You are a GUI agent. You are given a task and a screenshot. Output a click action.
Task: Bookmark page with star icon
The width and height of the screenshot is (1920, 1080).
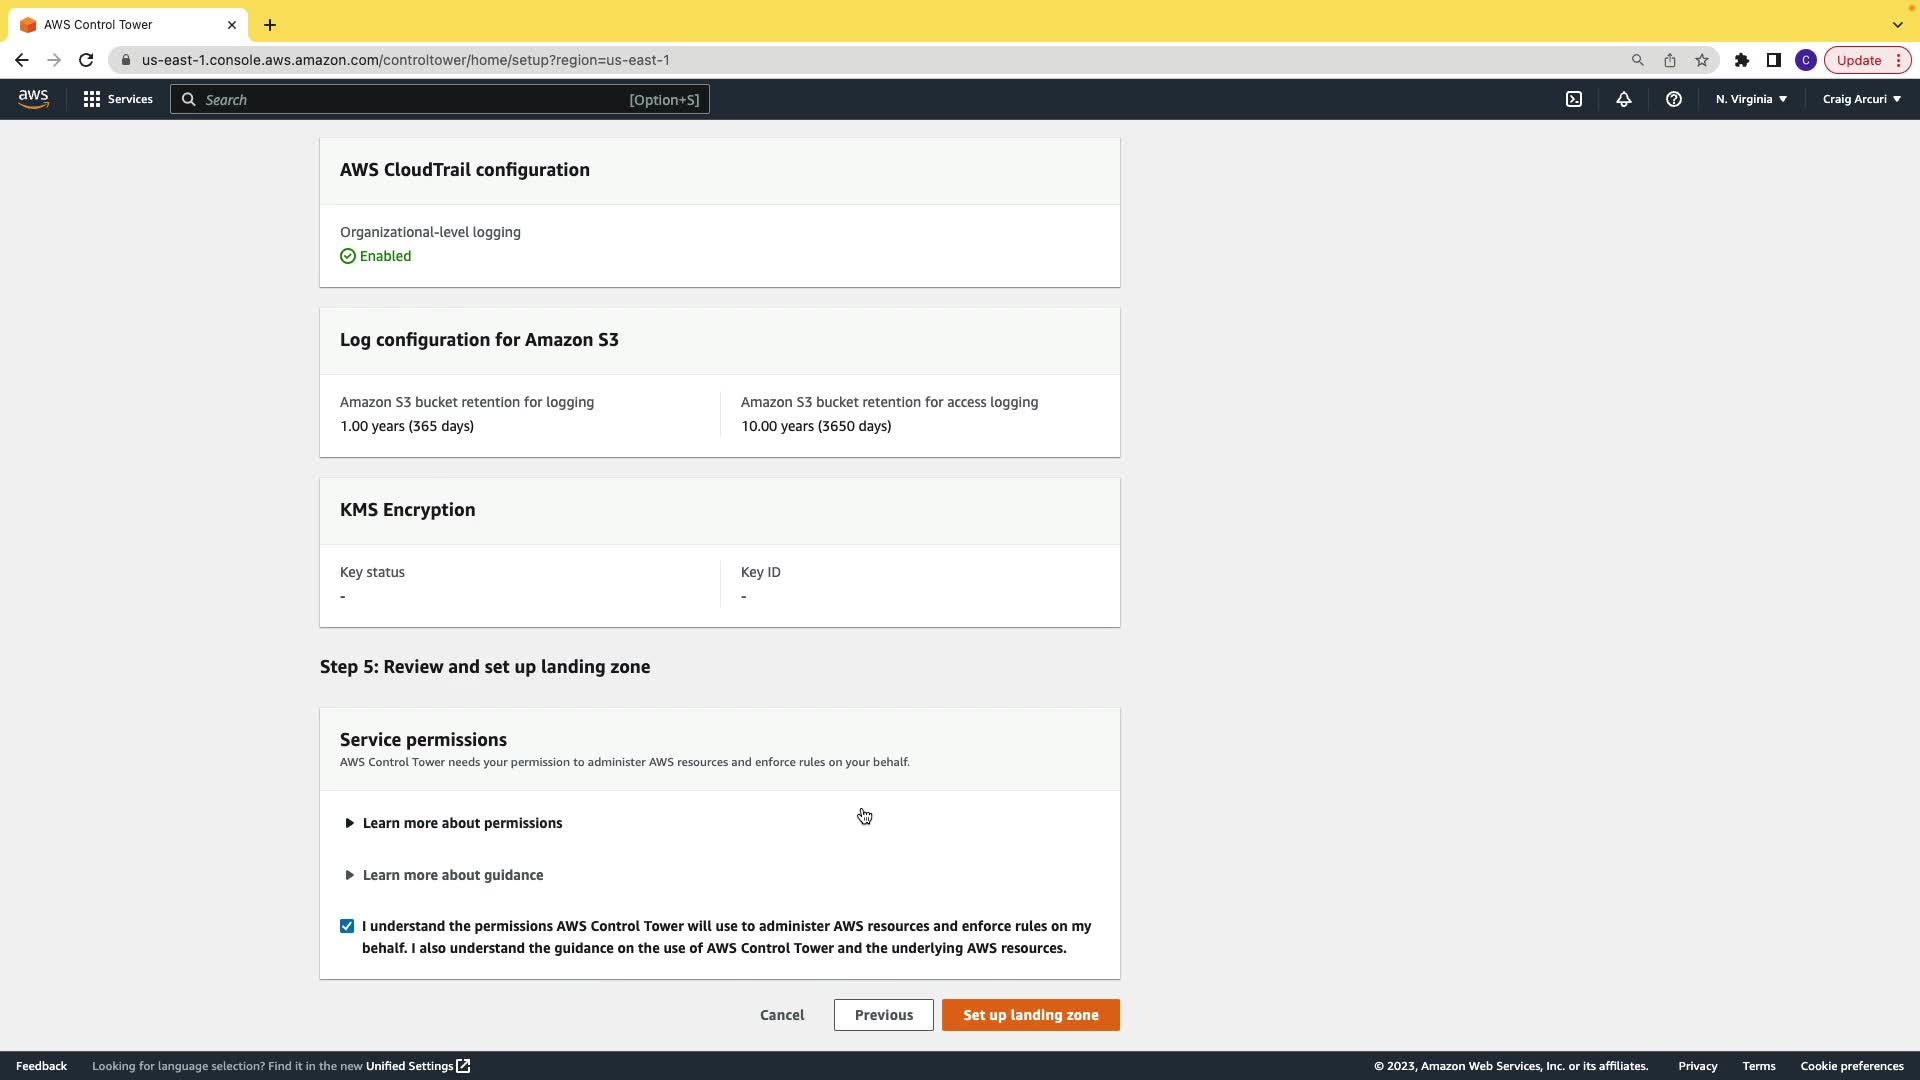pyautogui.click(x=1702, y=60)
